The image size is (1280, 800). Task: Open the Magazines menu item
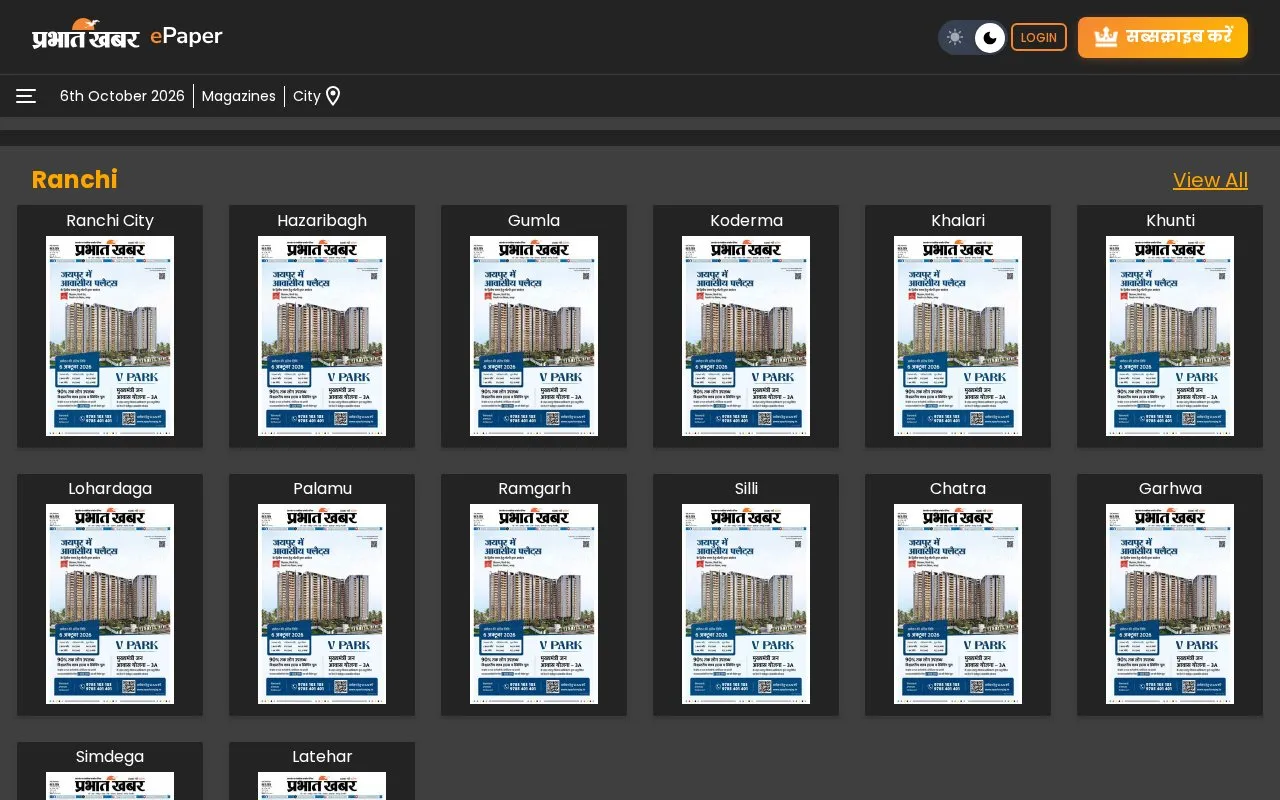pos(239,96)
